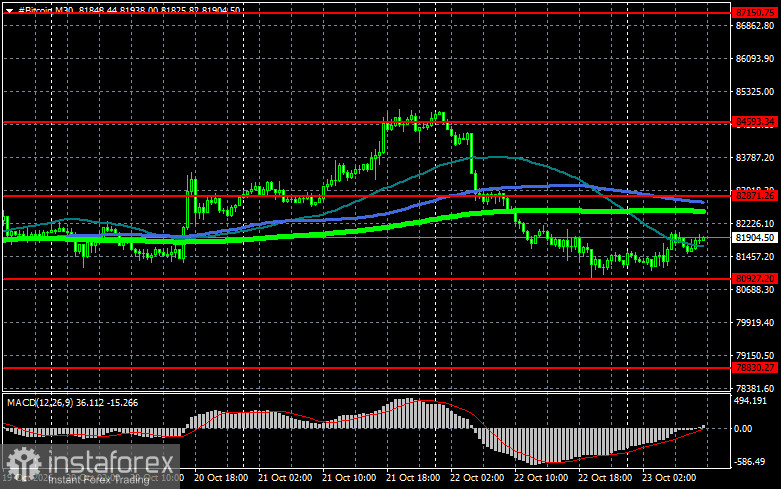The image size is (781, 489).
Task: Click the MACD scale value -586.49
Action: point(750,462)
